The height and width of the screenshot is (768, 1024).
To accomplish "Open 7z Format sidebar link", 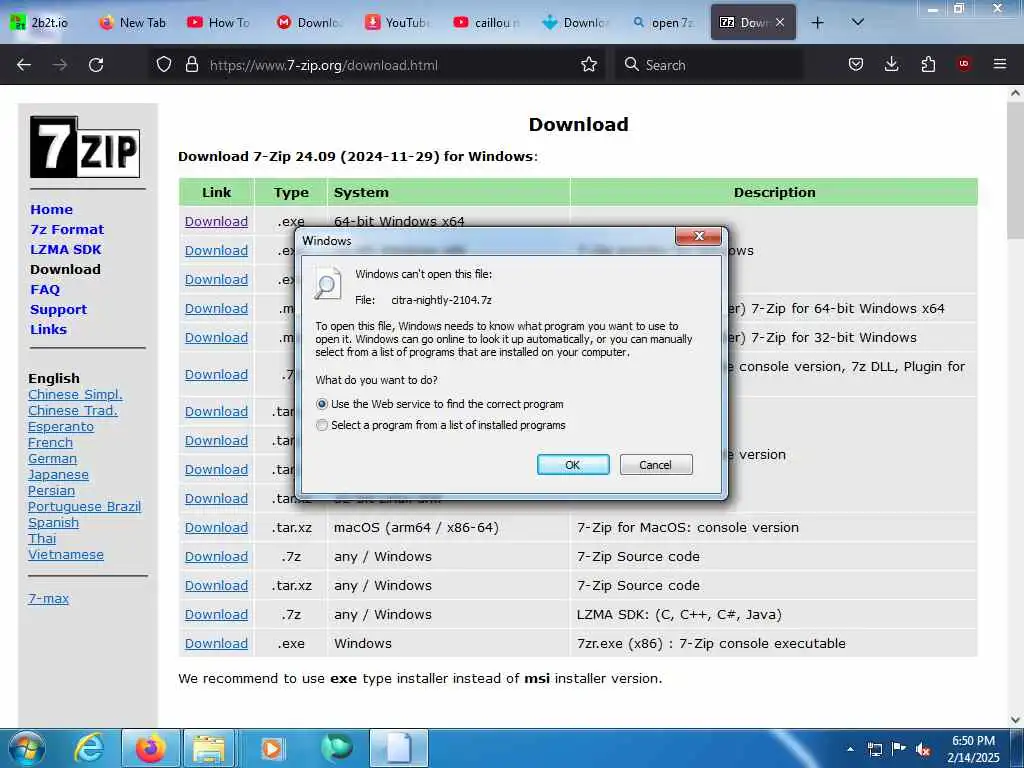I will point(67,230).
